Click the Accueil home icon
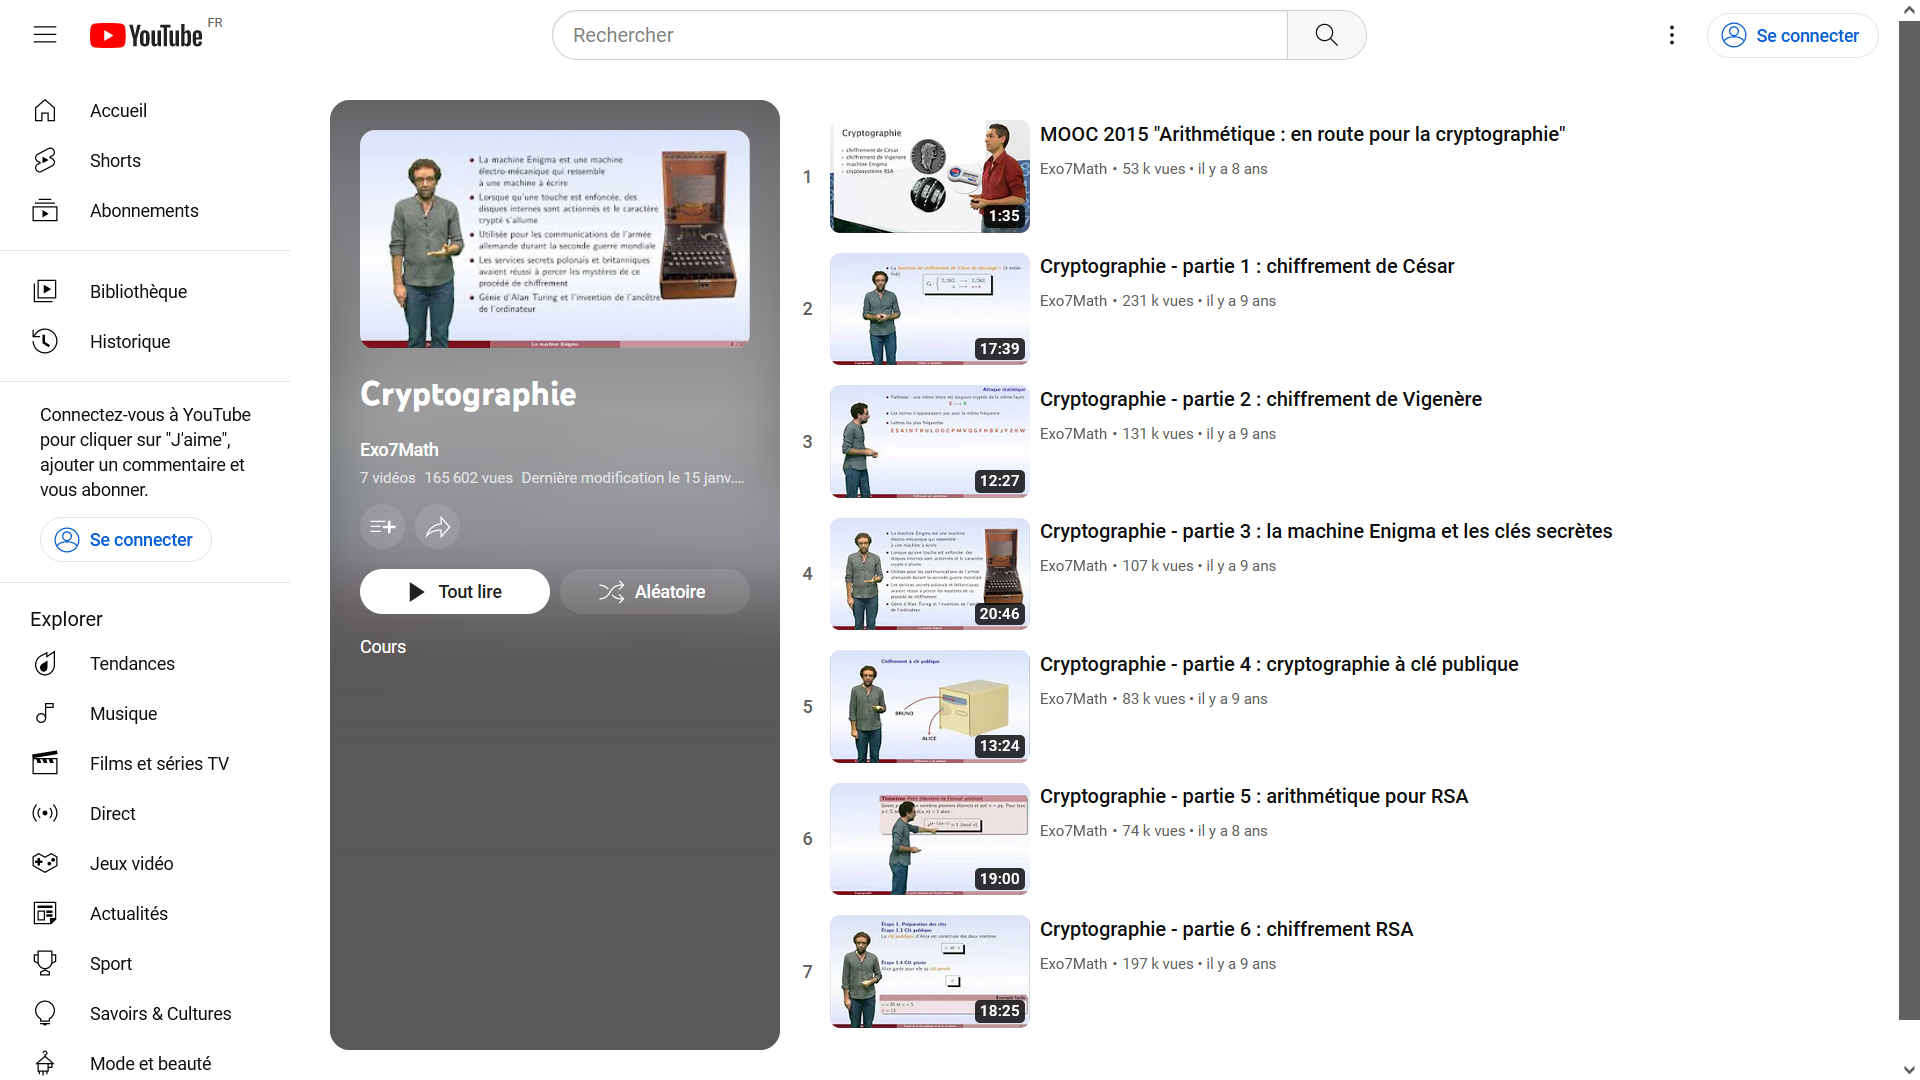 tap(45, 110)
